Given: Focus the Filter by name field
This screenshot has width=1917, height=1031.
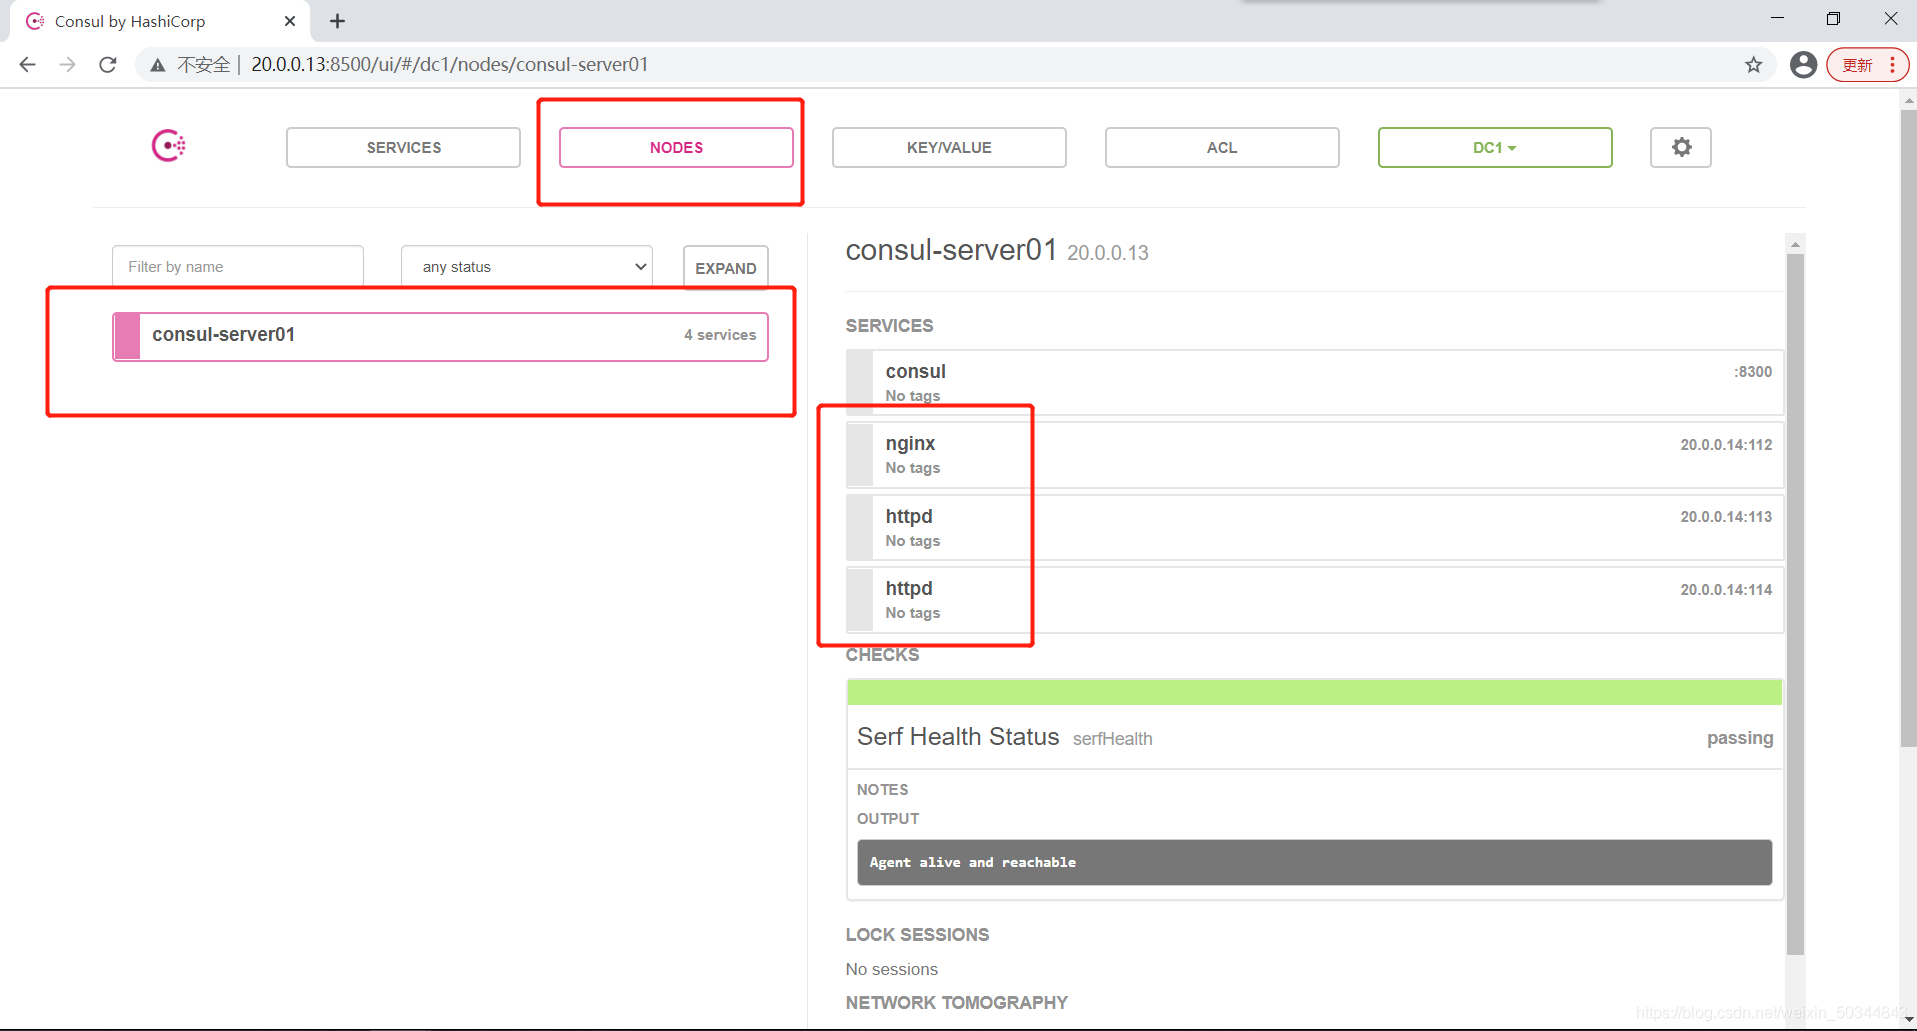Looking at the screenshot, I should (238, 267).
